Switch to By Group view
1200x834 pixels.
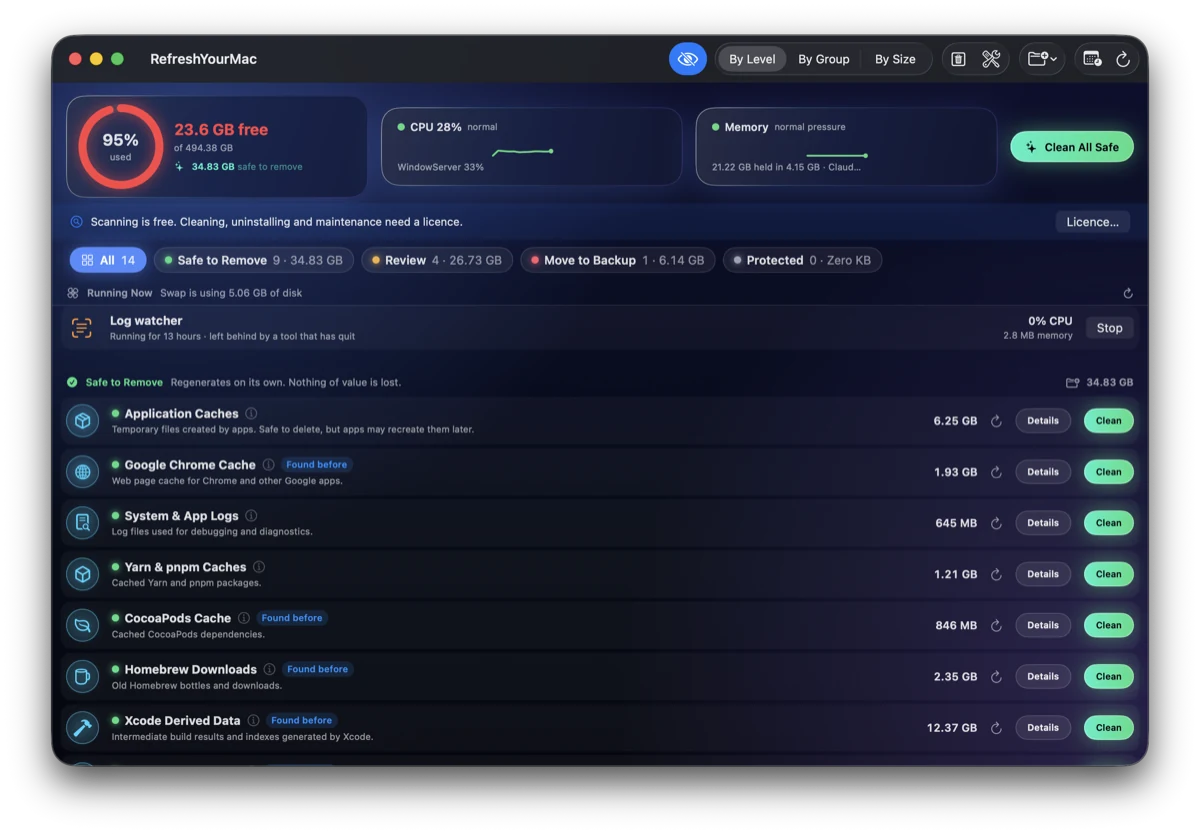click(824, 59)
